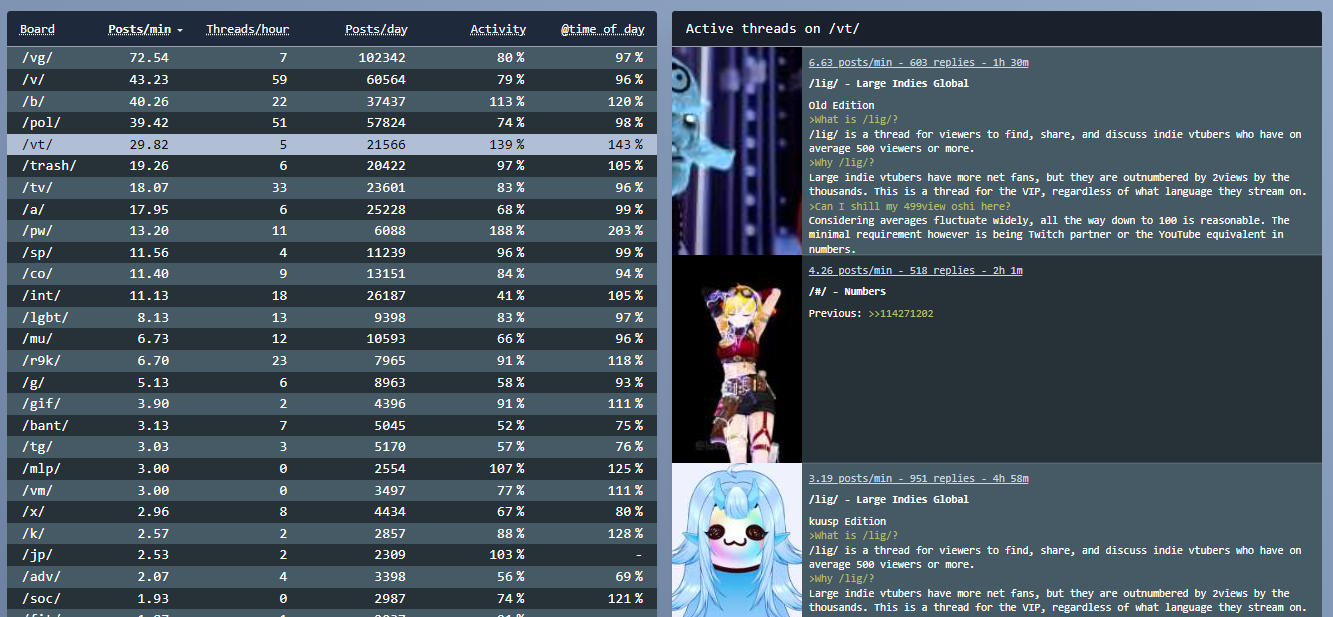
Task: Select the /pol/ board row
Action: coord(332,123)
